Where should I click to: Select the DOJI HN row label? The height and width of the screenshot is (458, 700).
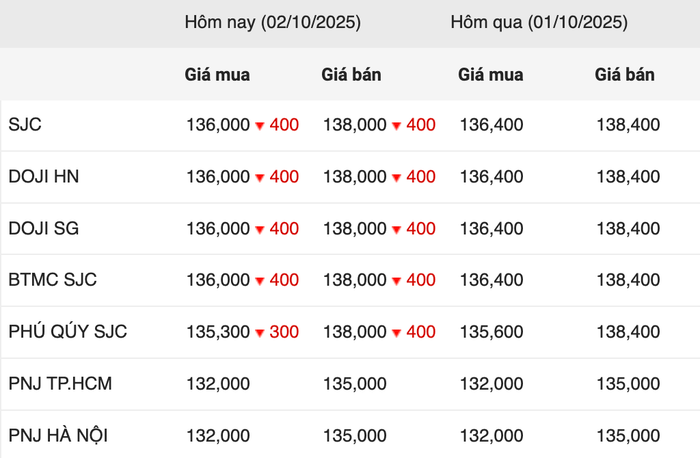point(43,177)
